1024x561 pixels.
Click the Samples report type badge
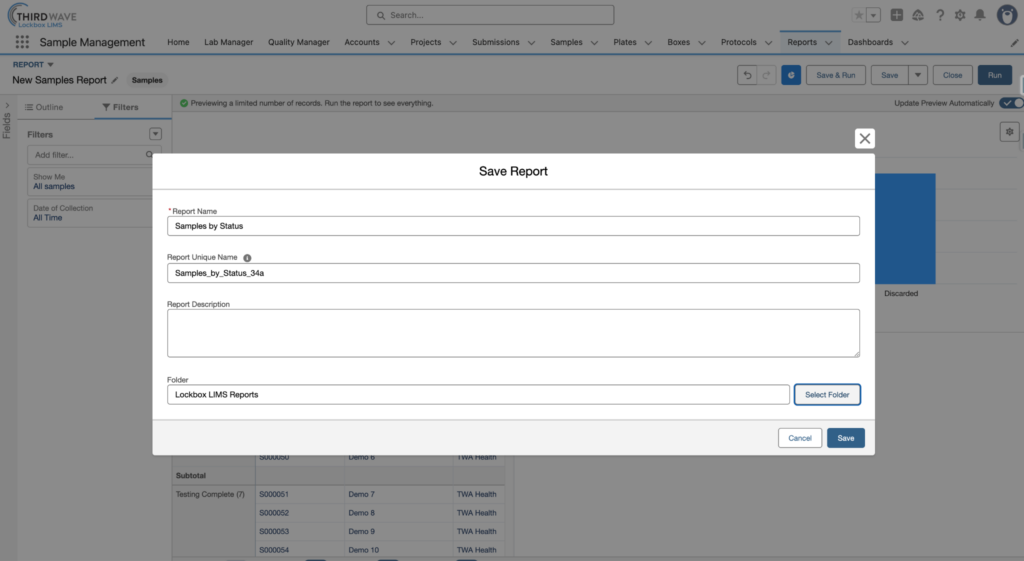147,80
